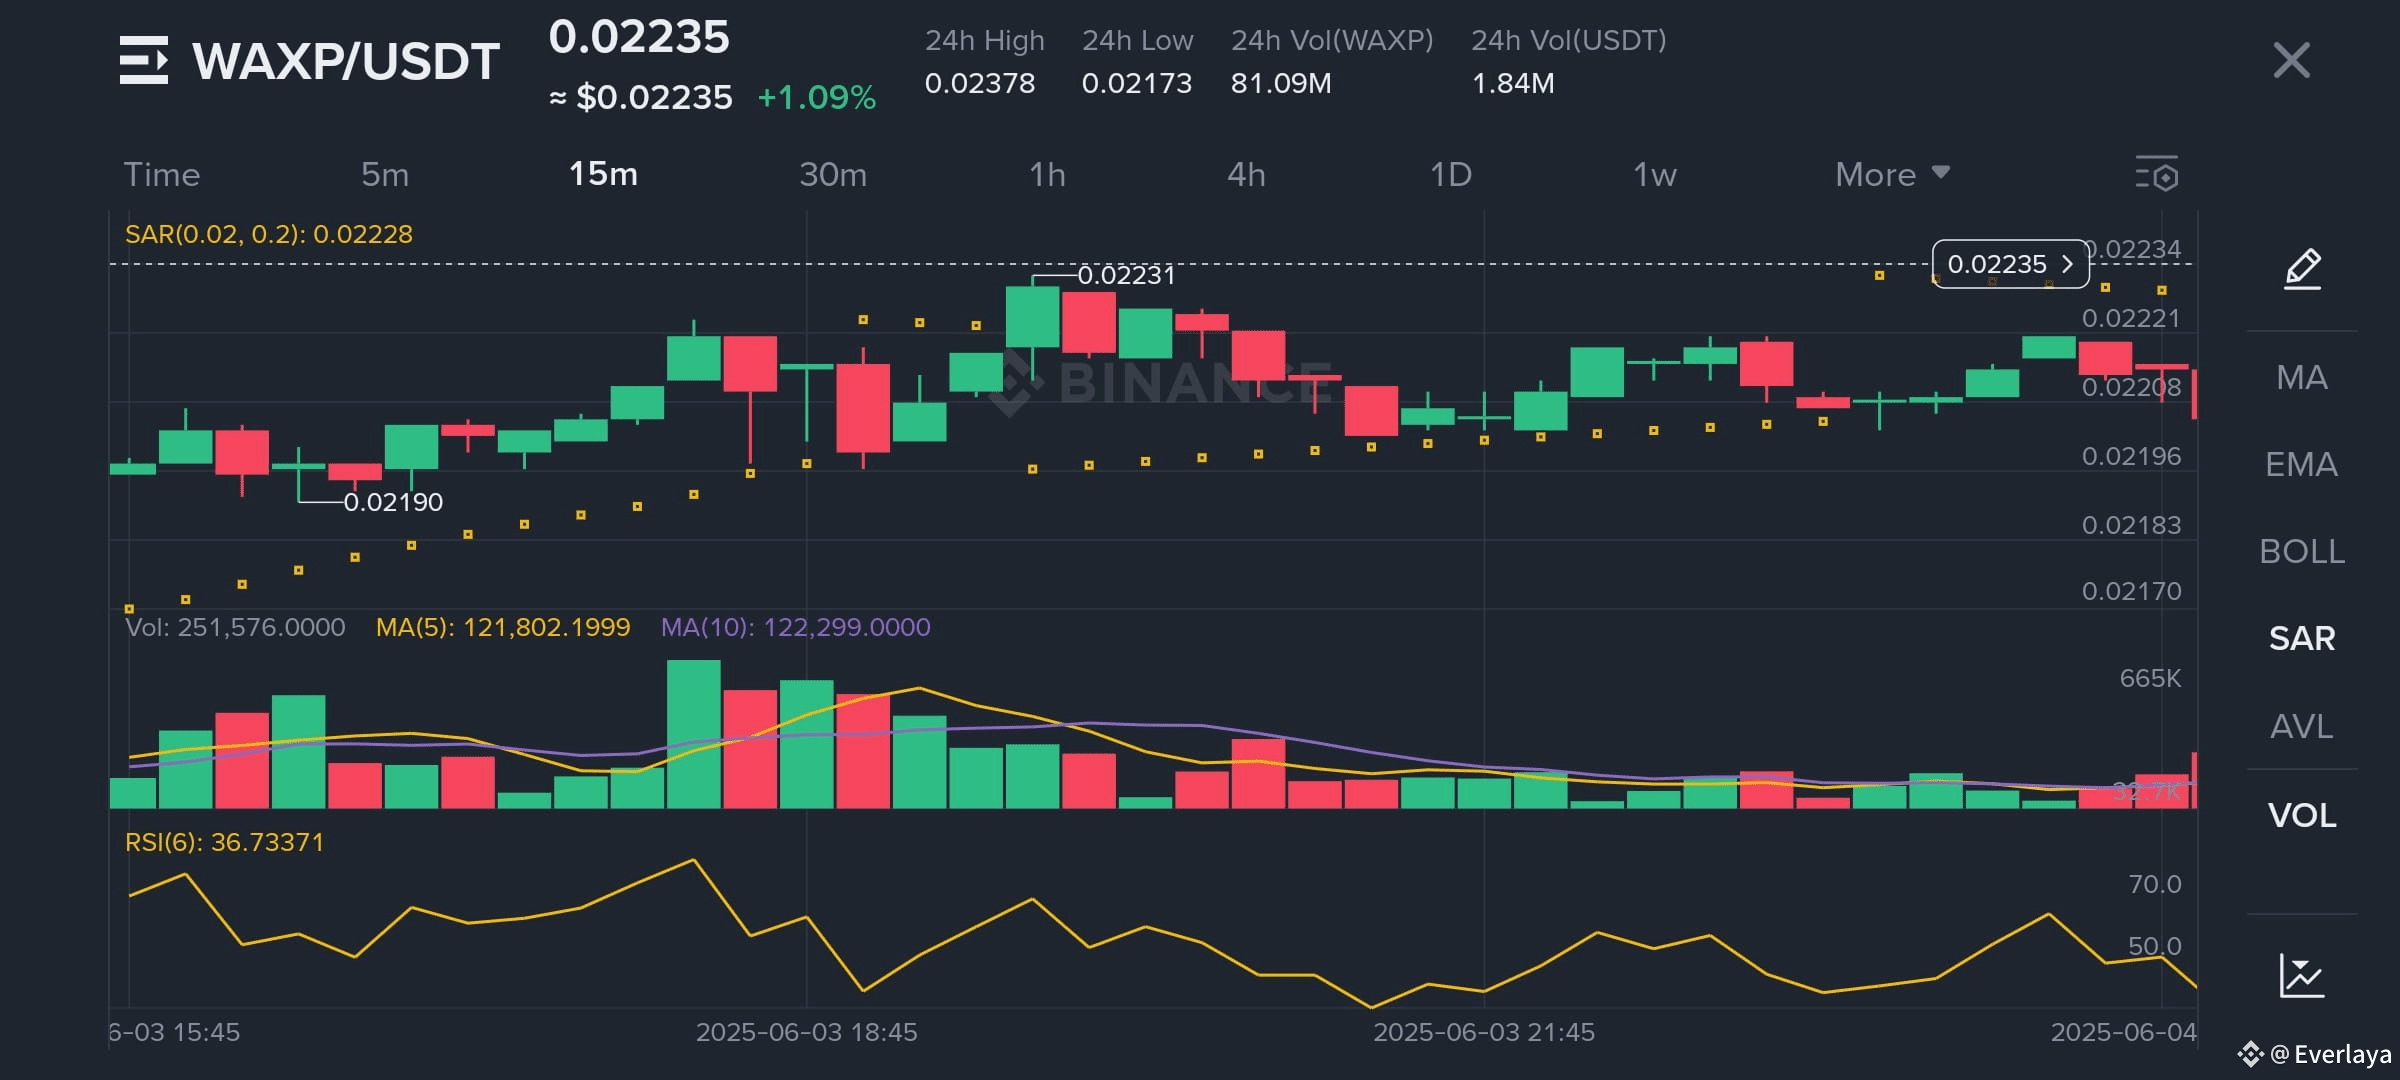
Task: Click the ≈ $0.02235 converted price
Action: (x=641, y=97)
